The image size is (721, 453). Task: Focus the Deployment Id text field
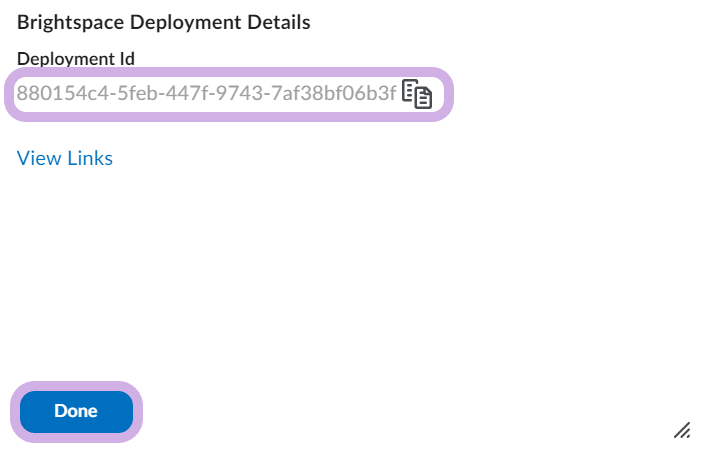tap(229, 94)
